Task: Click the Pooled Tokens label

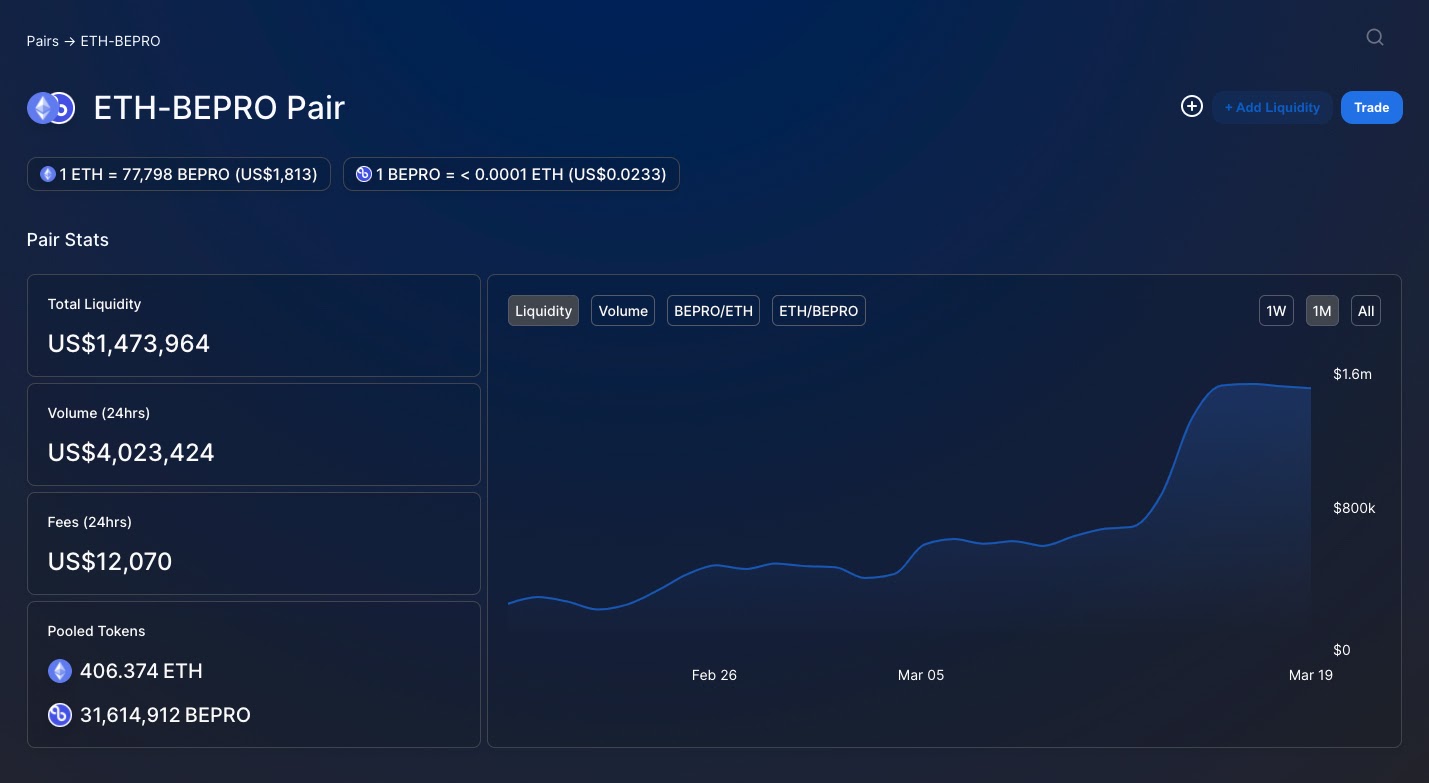Action: (x=97, y=631)
